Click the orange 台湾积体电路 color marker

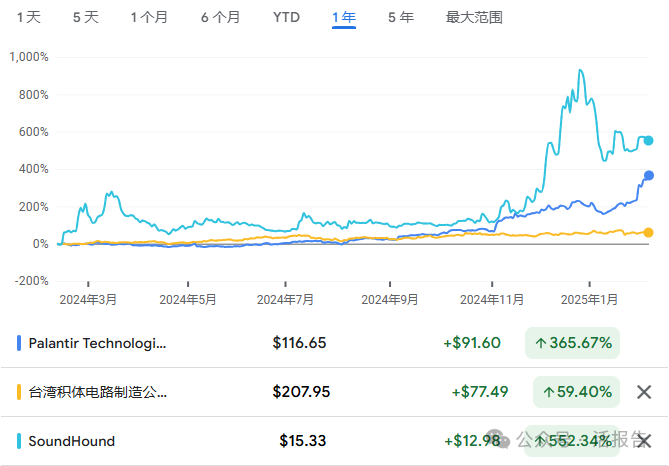pyautogui.click(x=19, y=392)
